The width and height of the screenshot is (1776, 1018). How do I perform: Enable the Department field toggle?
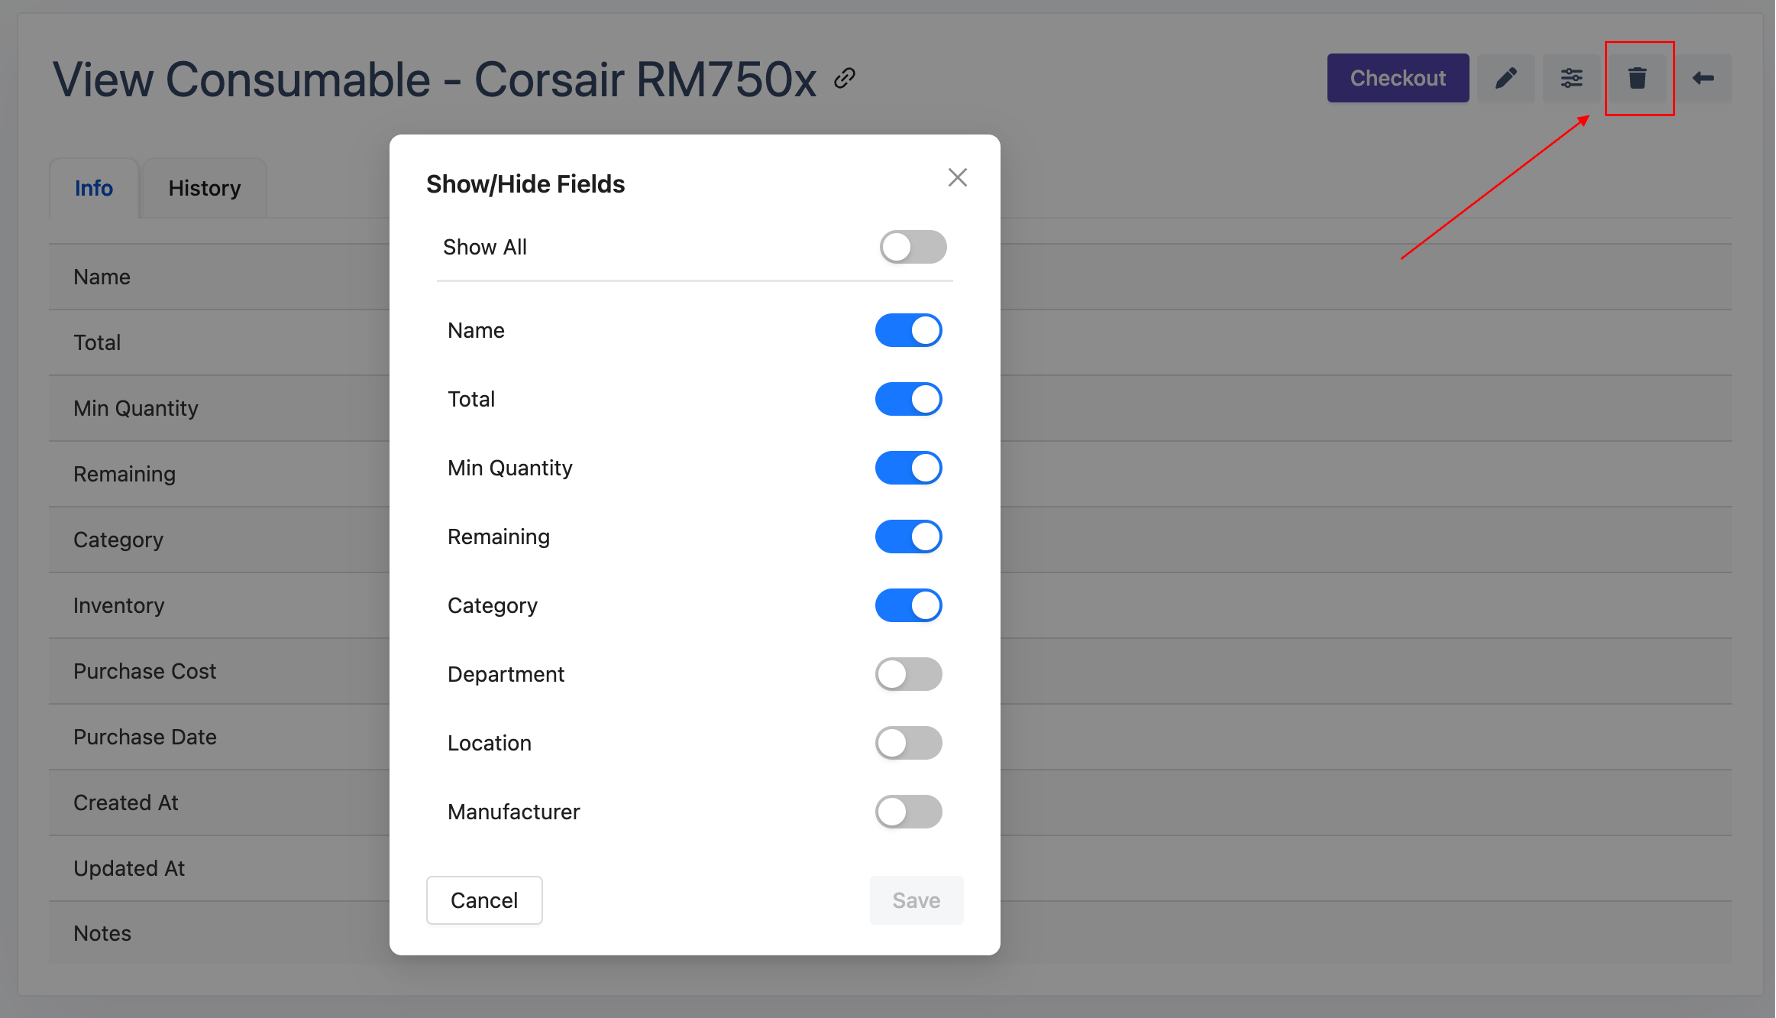point(908,674)
